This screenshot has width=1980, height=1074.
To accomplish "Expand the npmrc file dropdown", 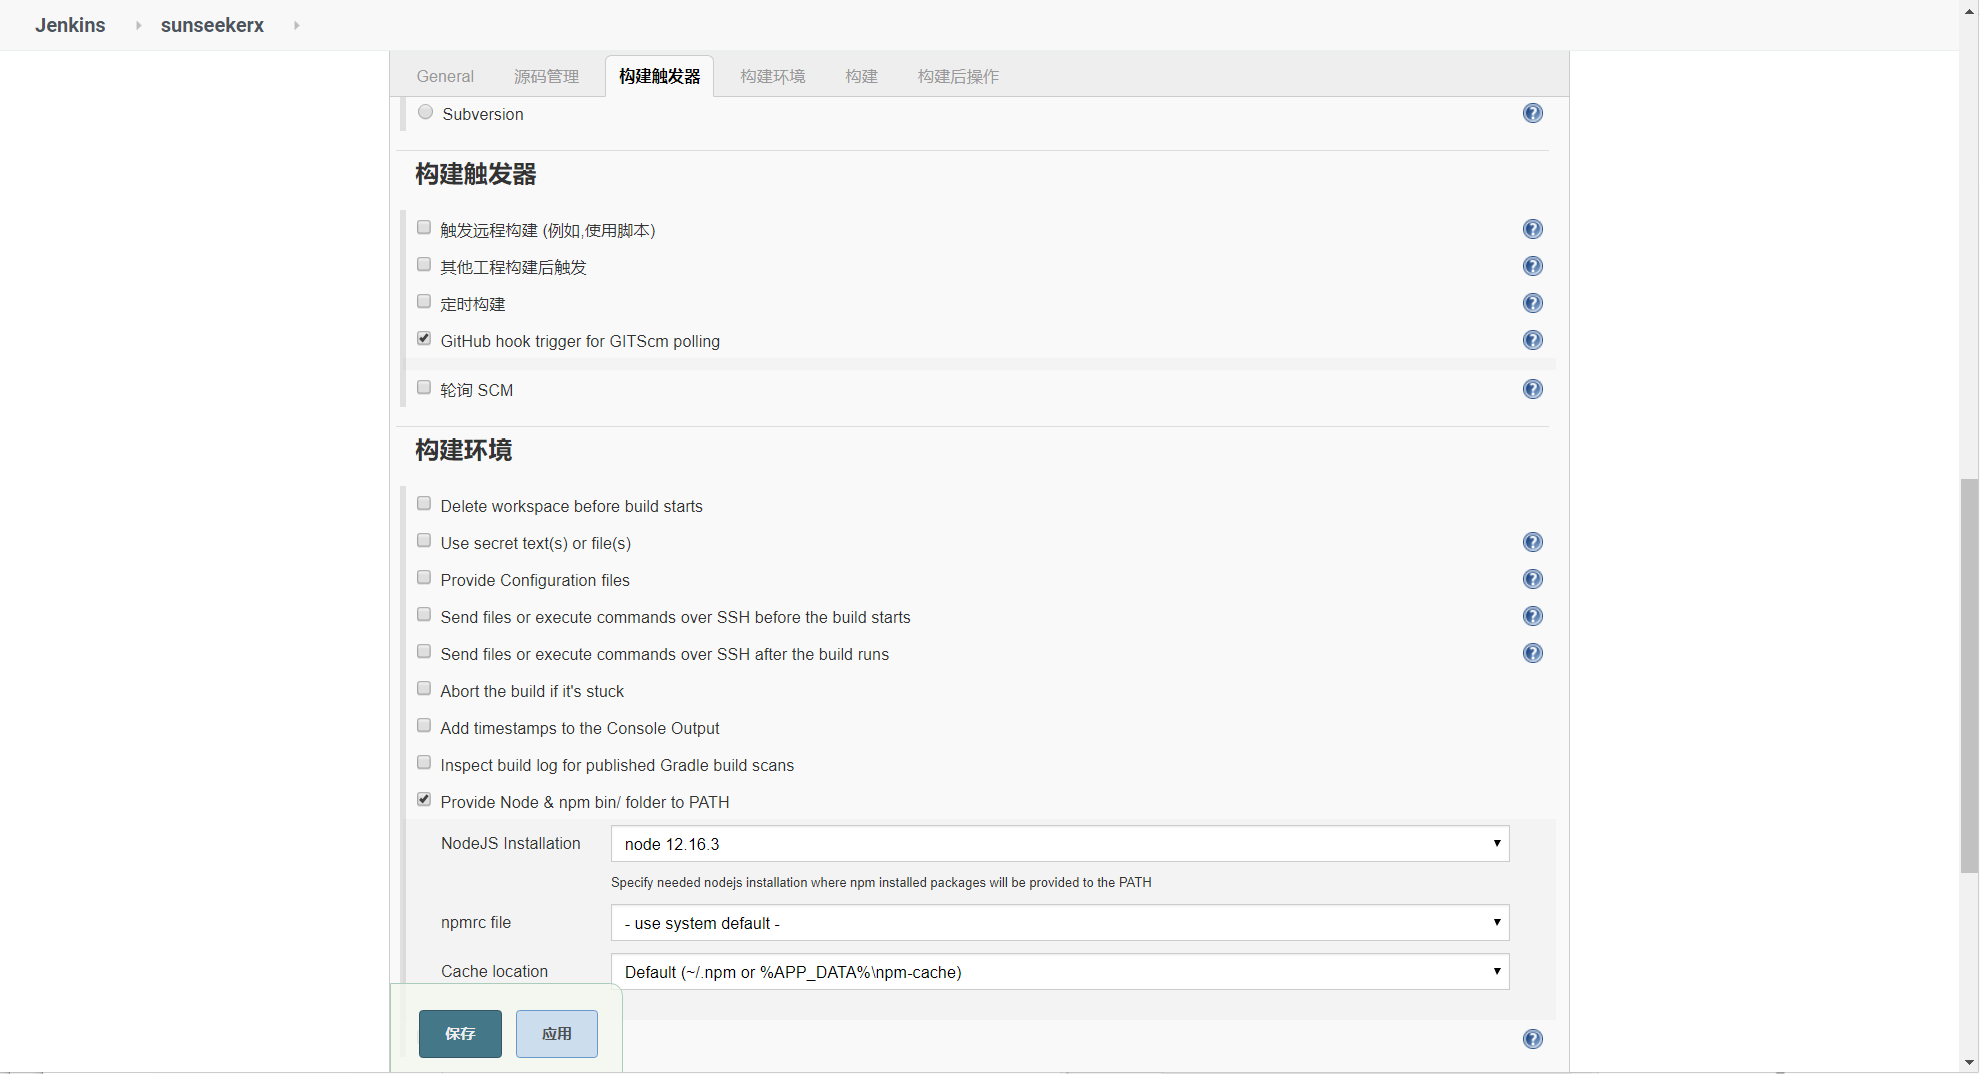I will pyautogui.click(x=1059, y=923).
